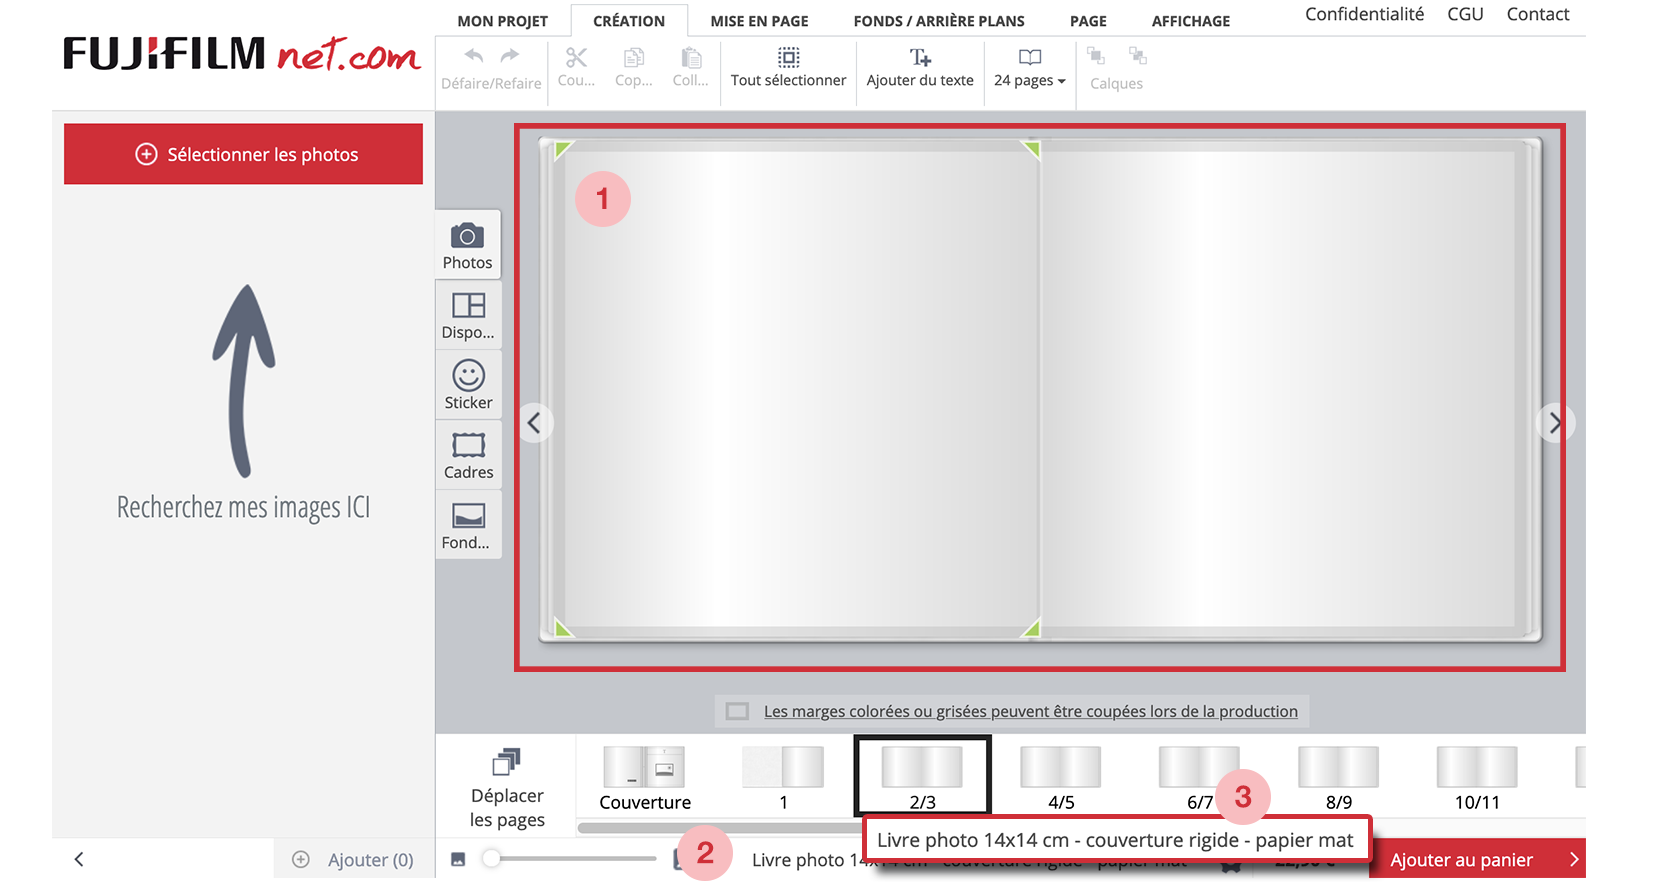Cut selection with the scissors icon
Screen dimensions: 1667x888
[576, 66]
